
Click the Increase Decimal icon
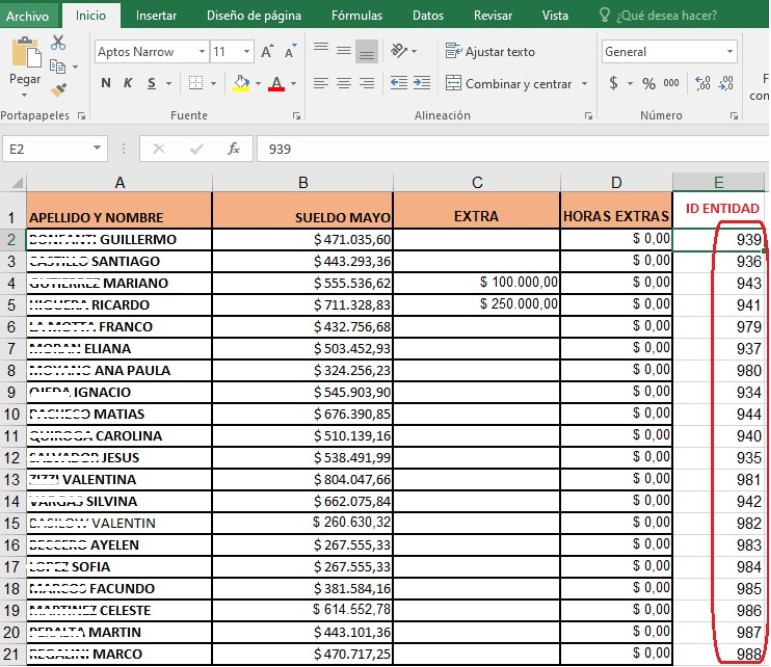701,84
